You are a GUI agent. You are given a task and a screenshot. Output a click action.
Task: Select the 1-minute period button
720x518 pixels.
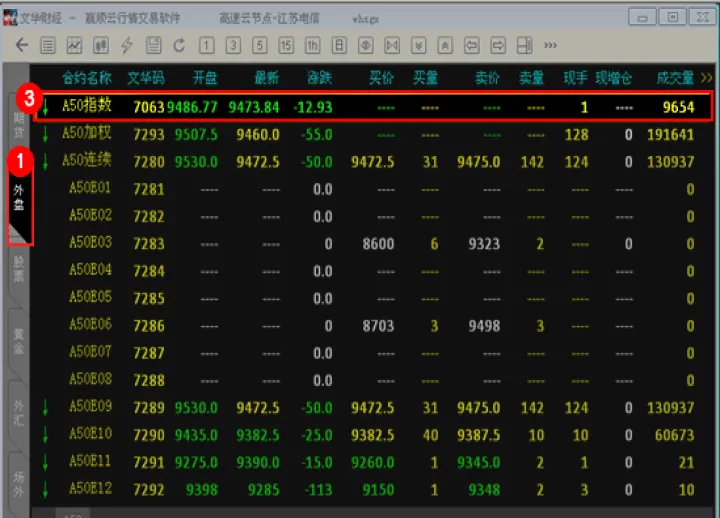click(206, 45)
